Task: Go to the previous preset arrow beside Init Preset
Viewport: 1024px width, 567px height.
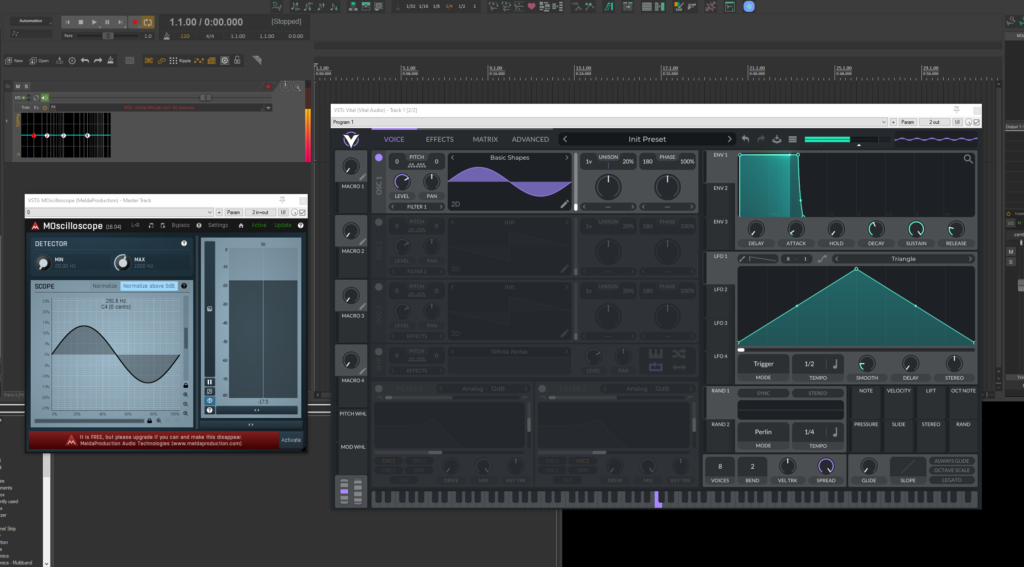Action: click(565, 139)
